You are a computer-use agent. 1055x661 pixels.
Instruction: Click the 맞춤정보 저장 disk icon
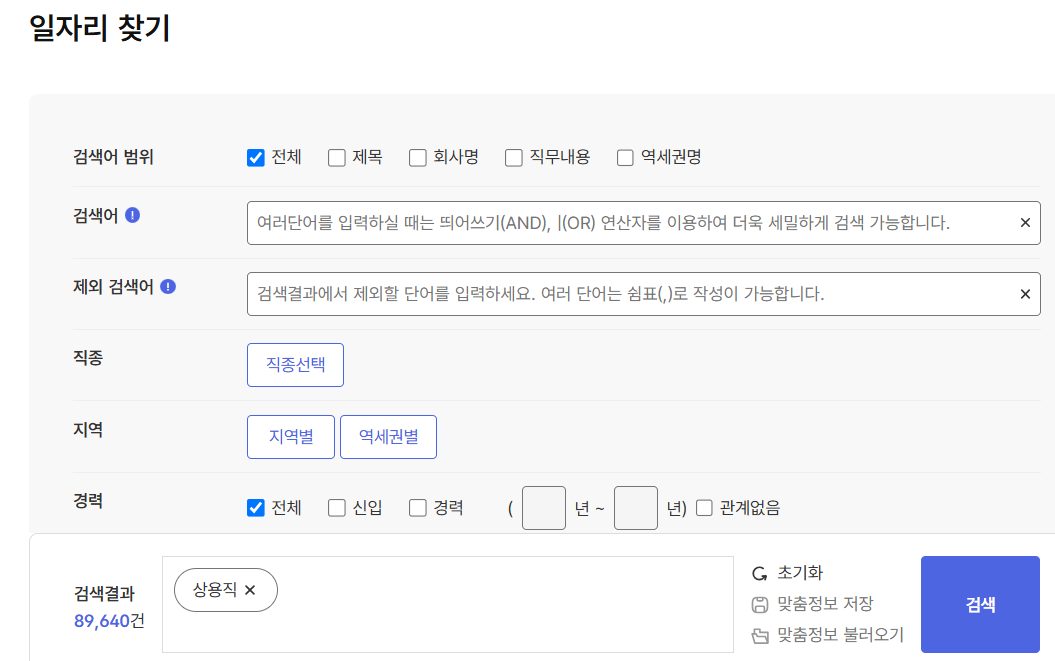click(x=760, y=604)
